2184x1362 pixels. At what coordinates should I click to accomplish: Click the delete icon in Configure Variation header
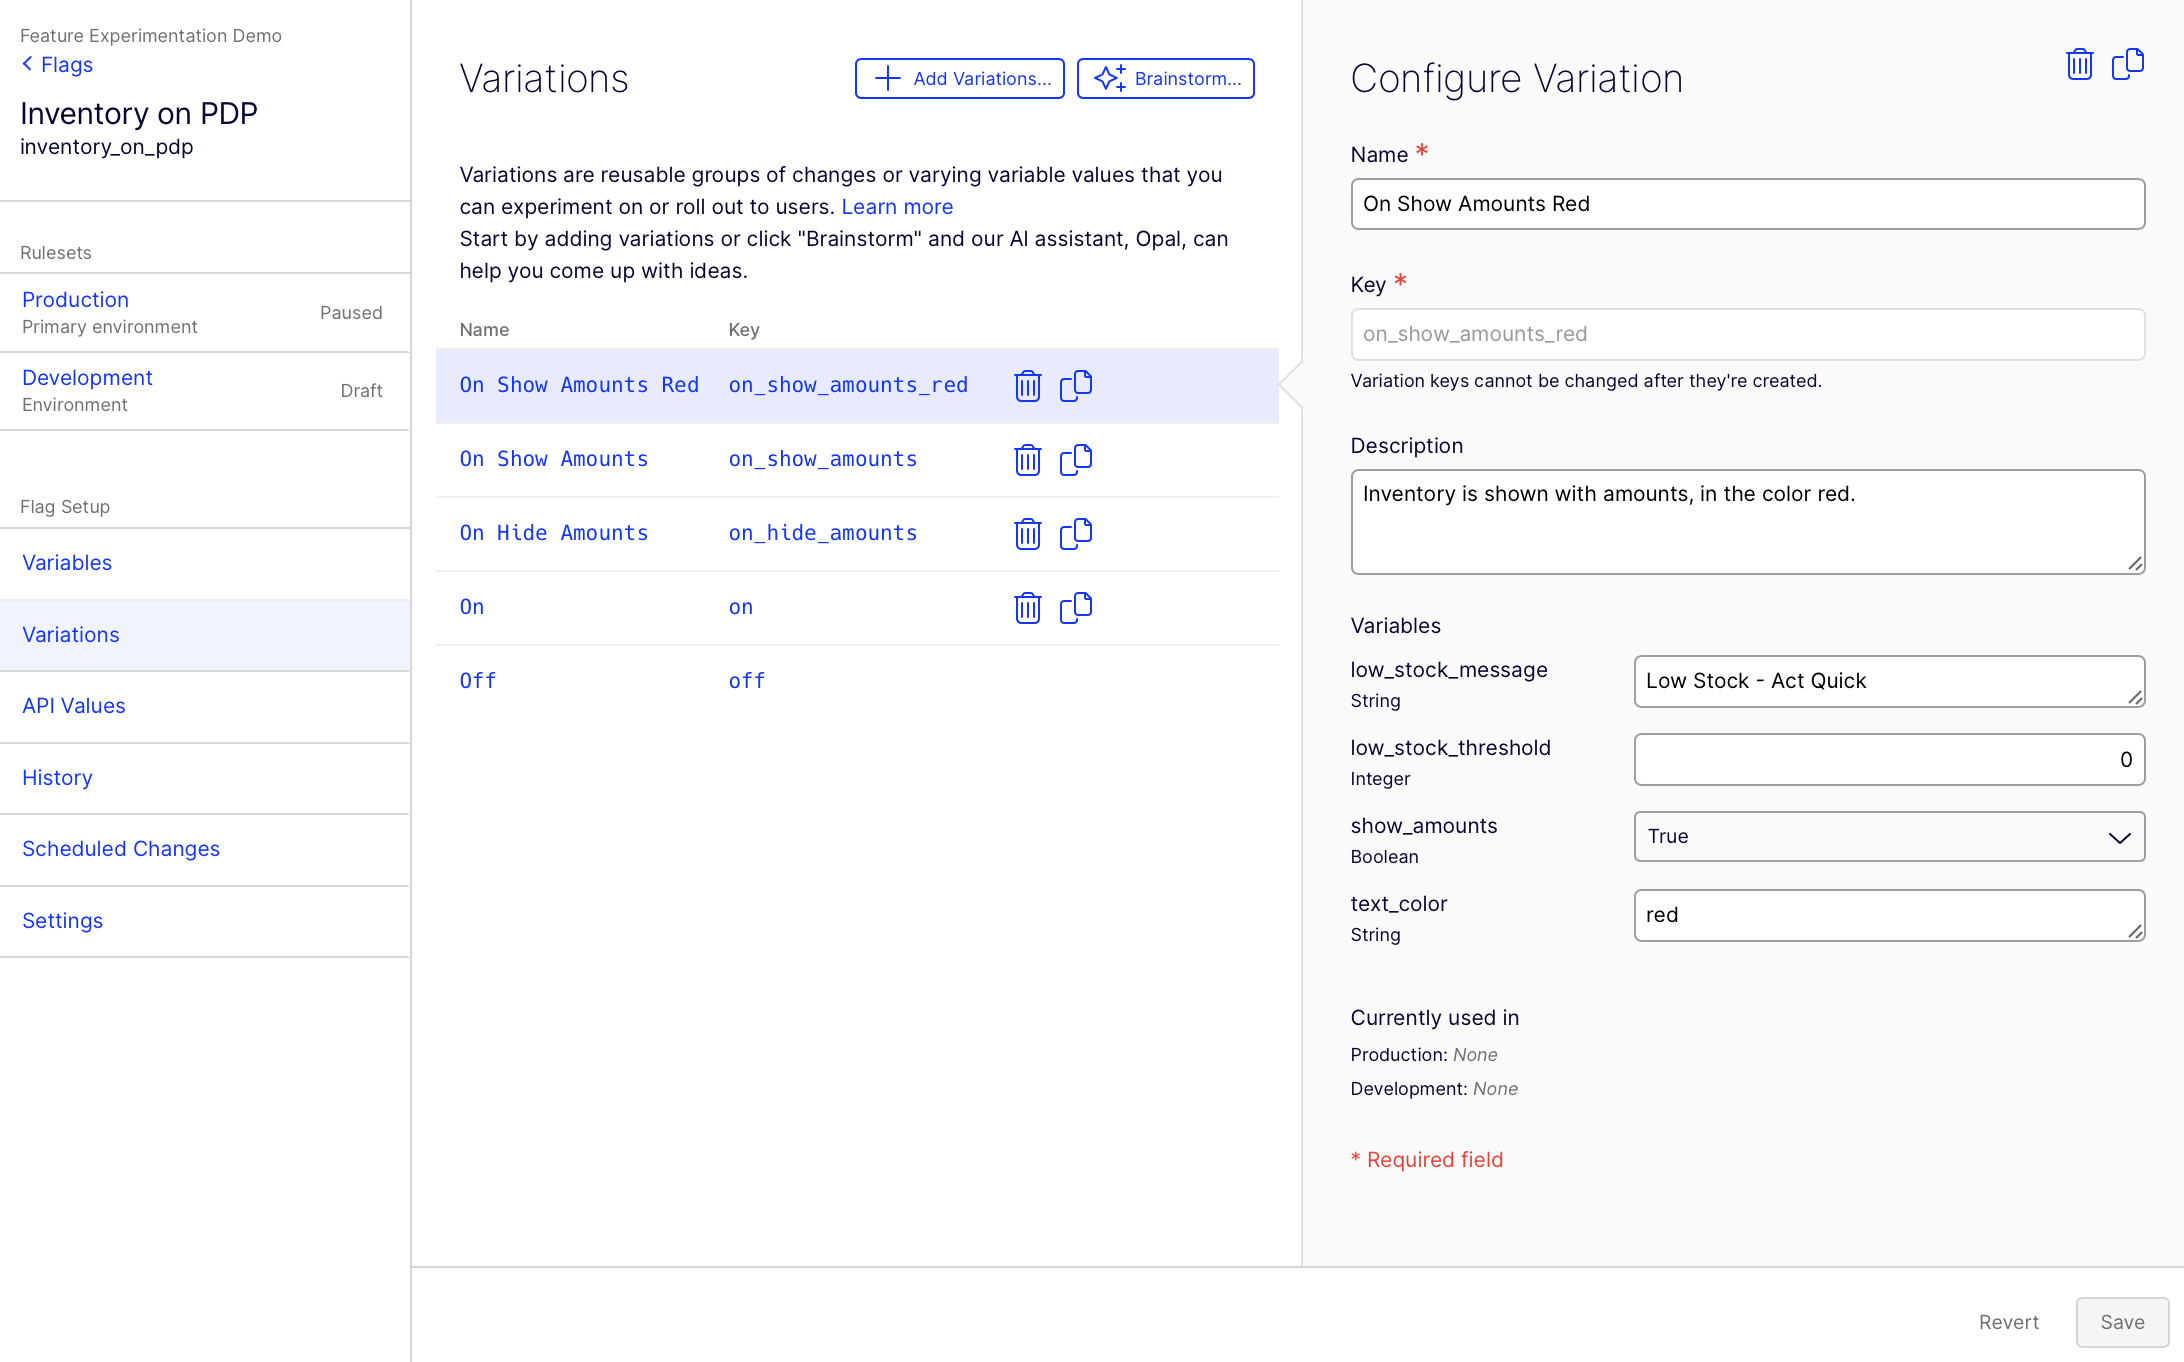pyautogui.click(x=2079, y=63)
